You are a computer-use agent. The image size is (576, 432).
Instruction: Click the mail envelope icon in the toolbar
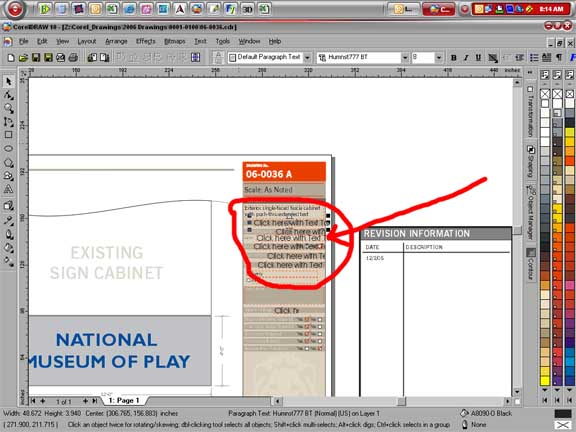point(61,58)
